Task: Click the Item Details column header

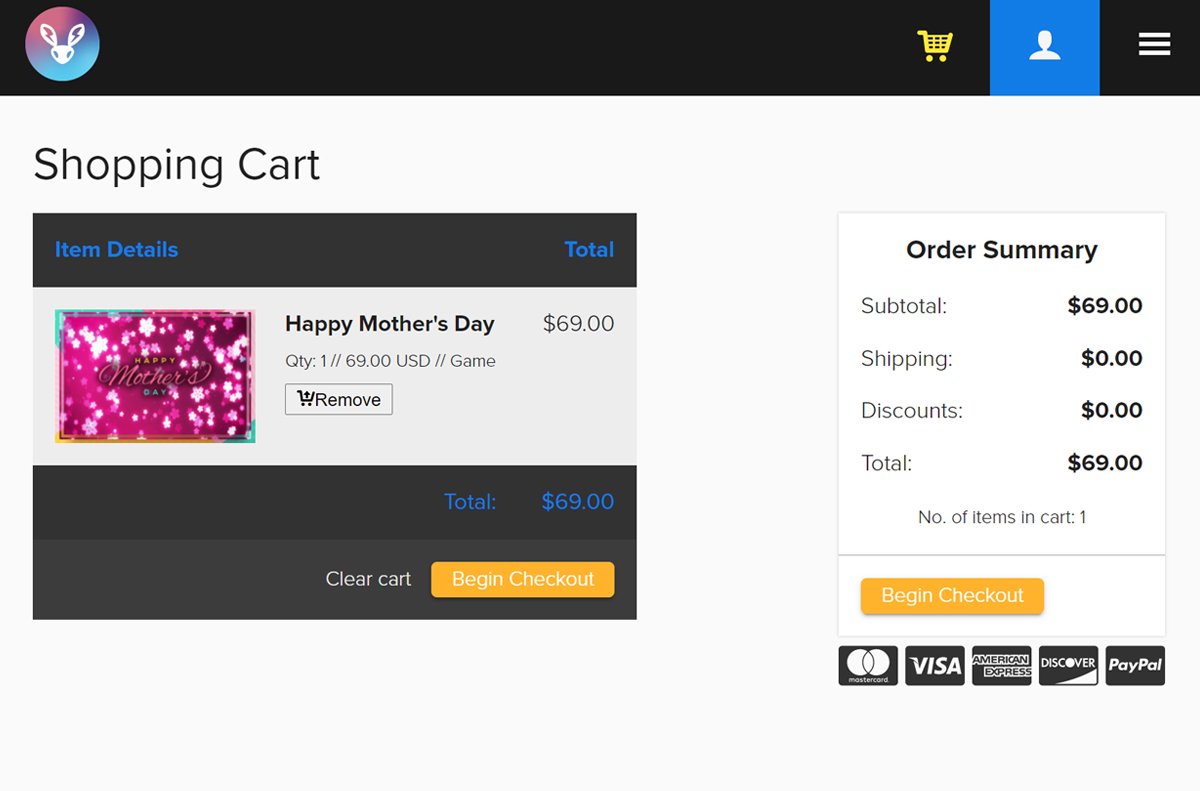Action: coord(116,250)
